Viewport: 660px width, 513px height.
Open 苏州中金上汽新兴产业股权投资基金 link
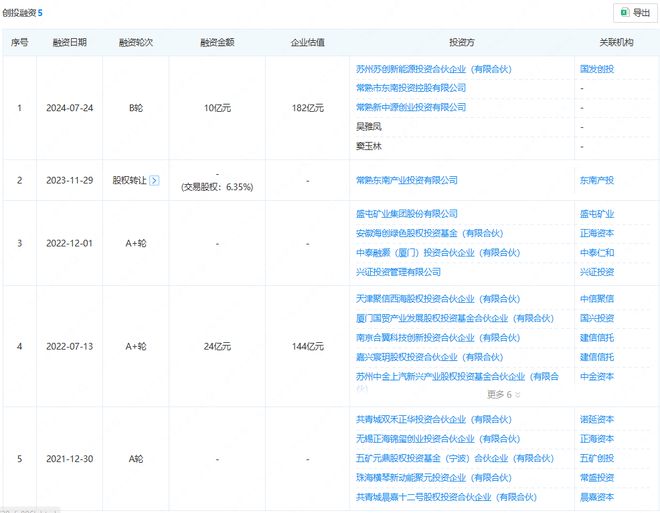[x=457, y=377]
